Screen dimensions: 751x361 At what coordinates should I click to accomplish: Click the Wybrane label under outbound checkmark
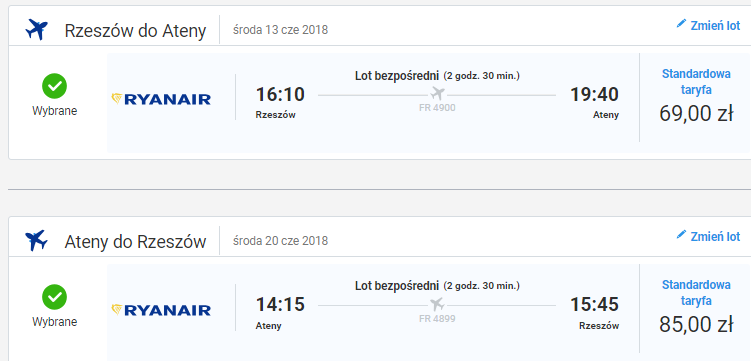pyautogui.click(x=55, y=111)
